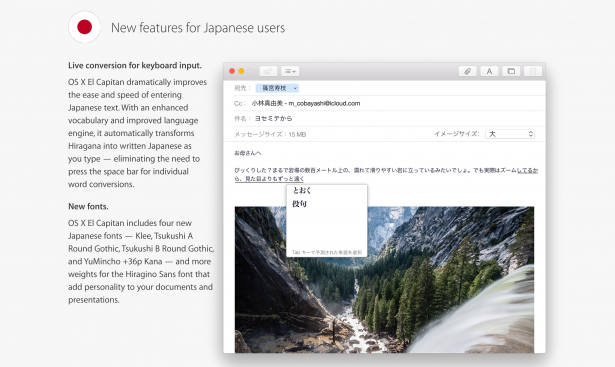Open the photo browser toolbar icon
The image size is (615, 367).
point(511,71)
